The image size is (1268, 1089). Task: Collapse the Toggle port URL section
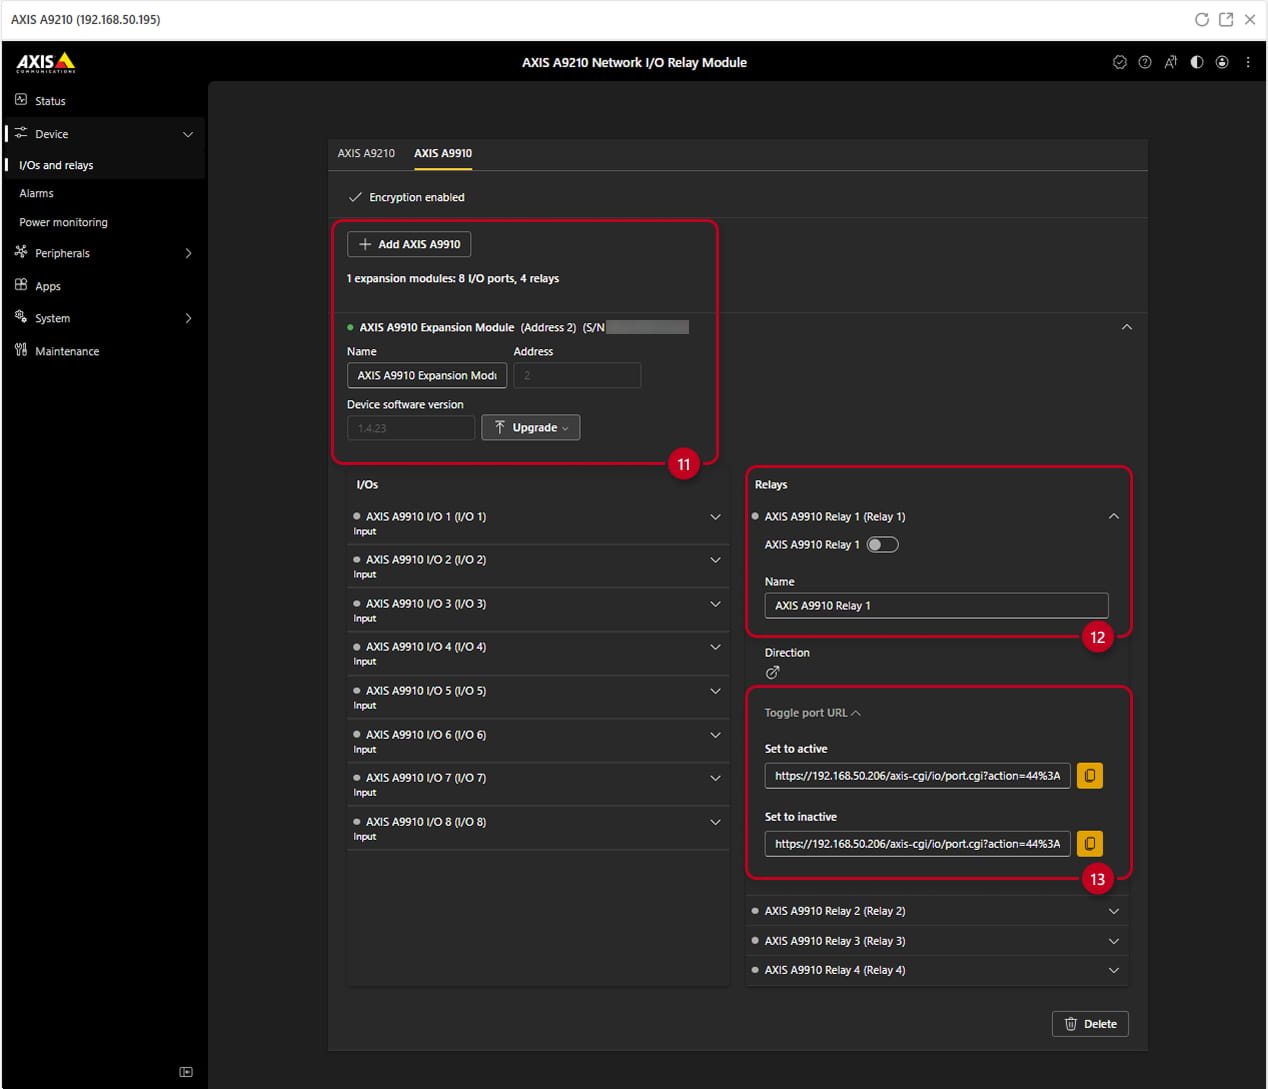coord(812,713)
